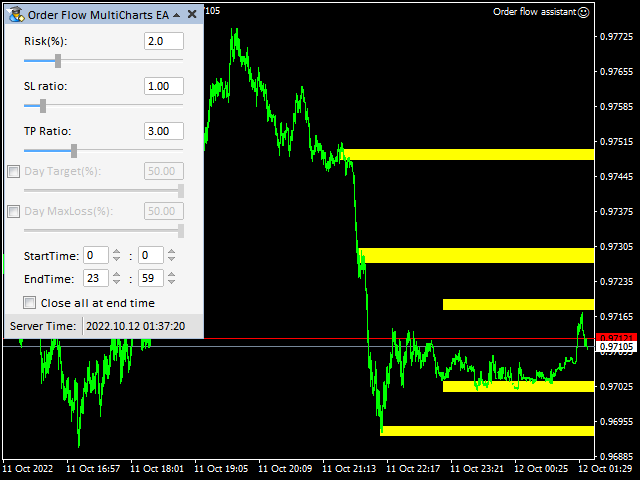Click the Risk(%) slider handle

tap(58, 61)
